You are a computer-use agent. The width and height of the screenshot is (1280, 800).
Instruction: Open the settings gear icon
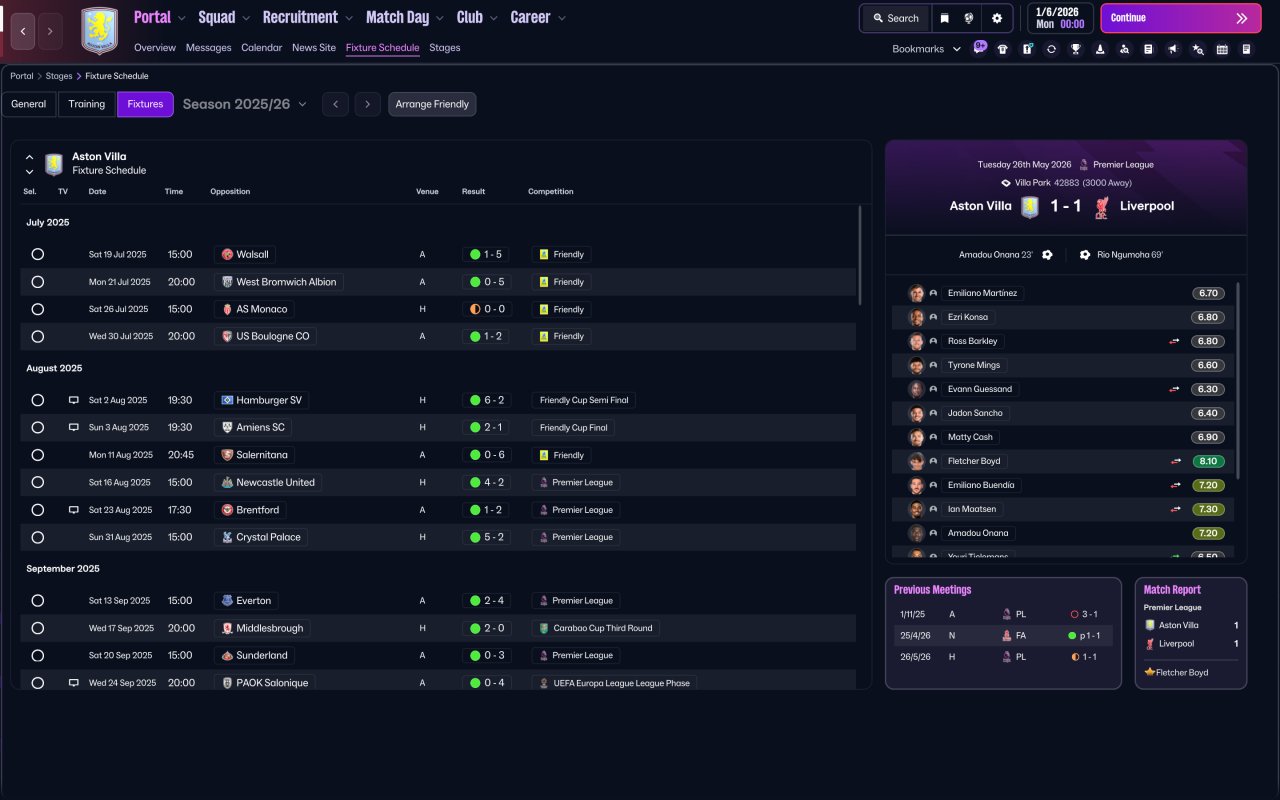(x=996, y=18)
